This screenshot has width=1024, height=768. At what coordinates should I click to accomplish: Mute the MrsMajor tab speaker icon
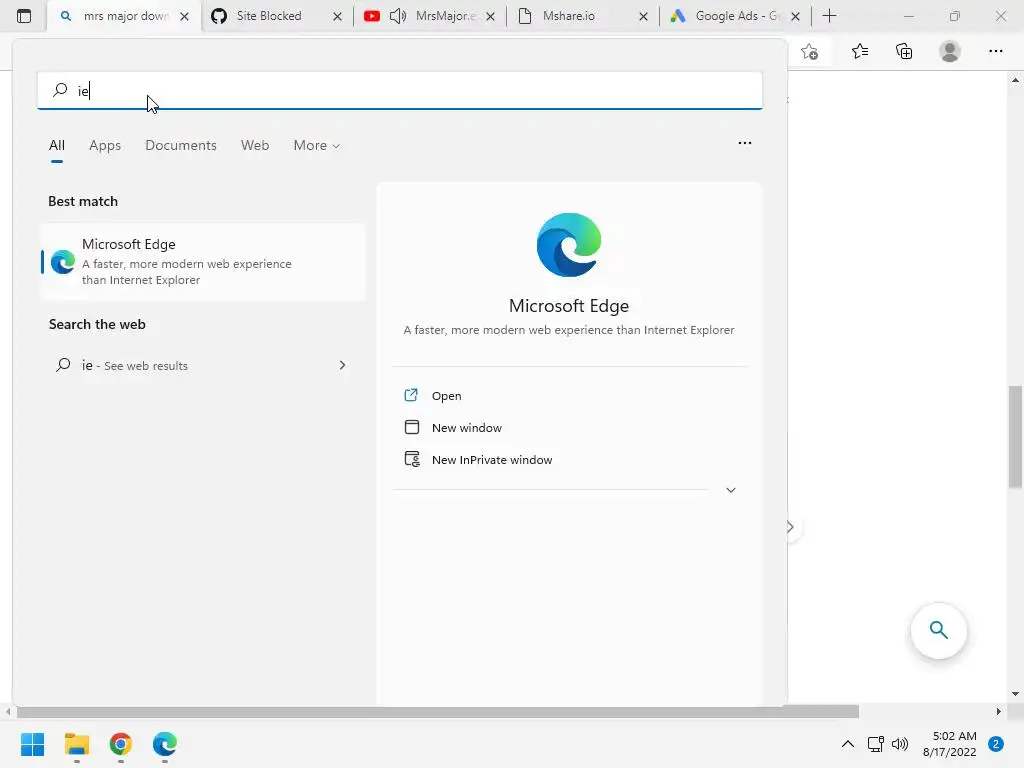(398, 16)
